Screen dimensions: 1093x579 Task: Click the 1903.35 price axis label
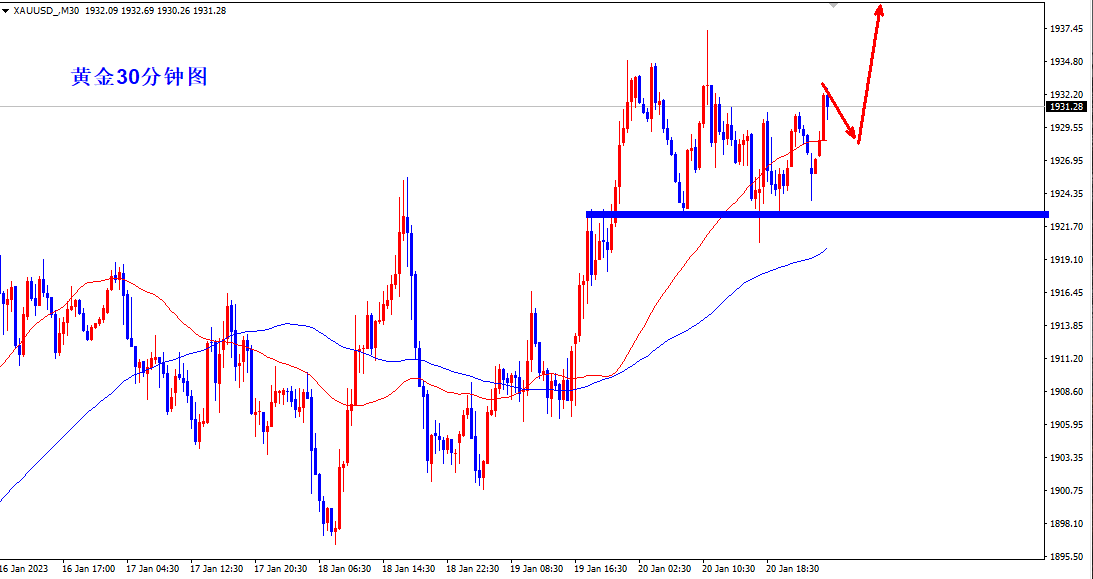(1067, 458)
